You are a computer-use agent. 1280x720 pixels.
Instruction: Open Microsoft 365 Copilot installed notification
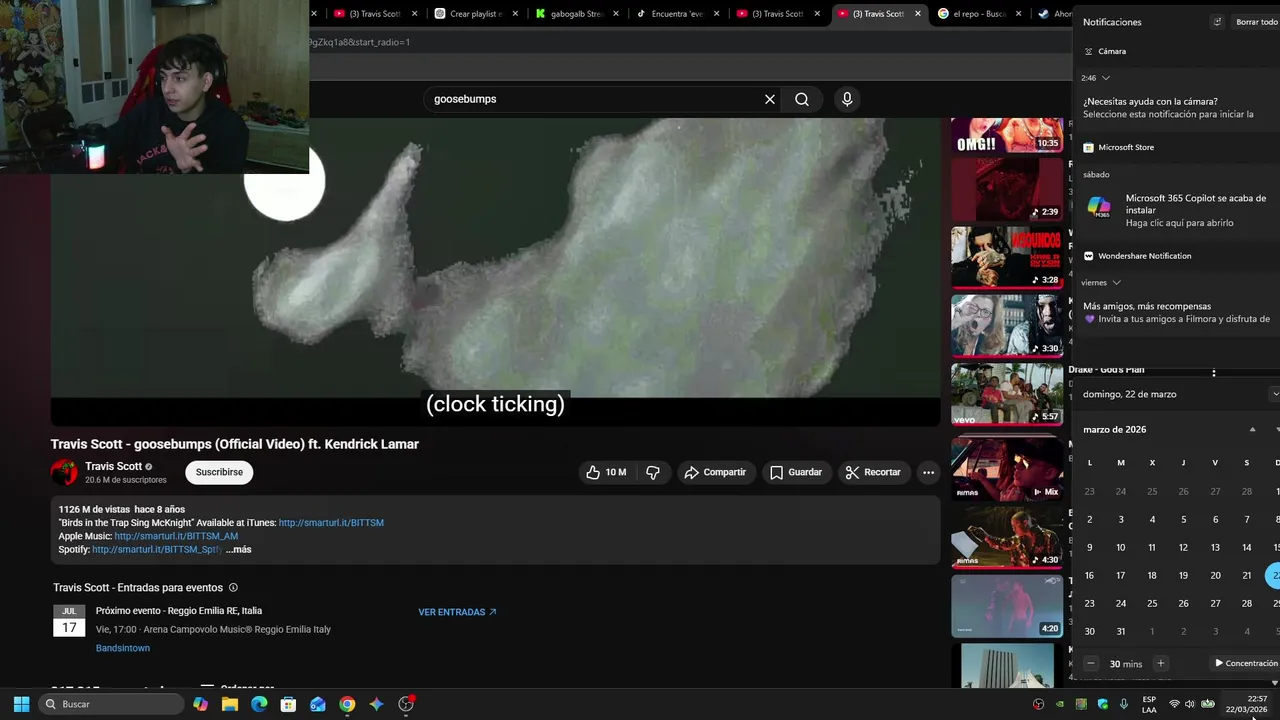click(1177, 210)
